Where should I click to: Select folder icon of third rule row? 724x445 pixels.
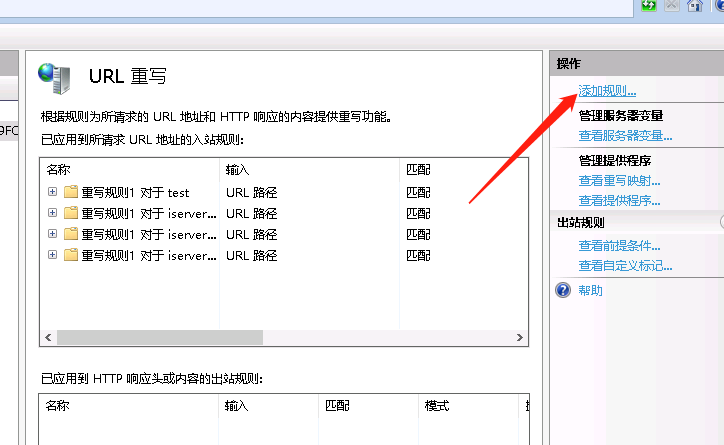[71, 234]
